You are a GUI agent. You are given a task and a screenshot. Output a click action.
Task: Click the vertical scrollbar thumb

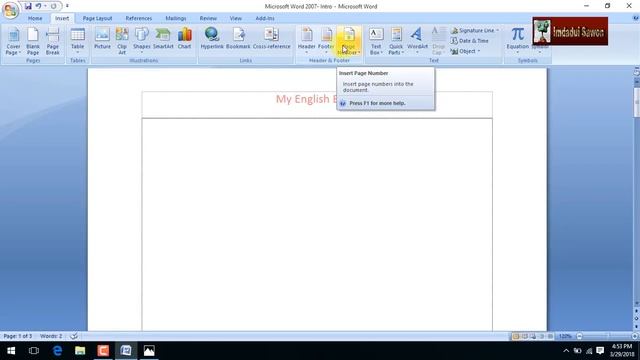636,102
